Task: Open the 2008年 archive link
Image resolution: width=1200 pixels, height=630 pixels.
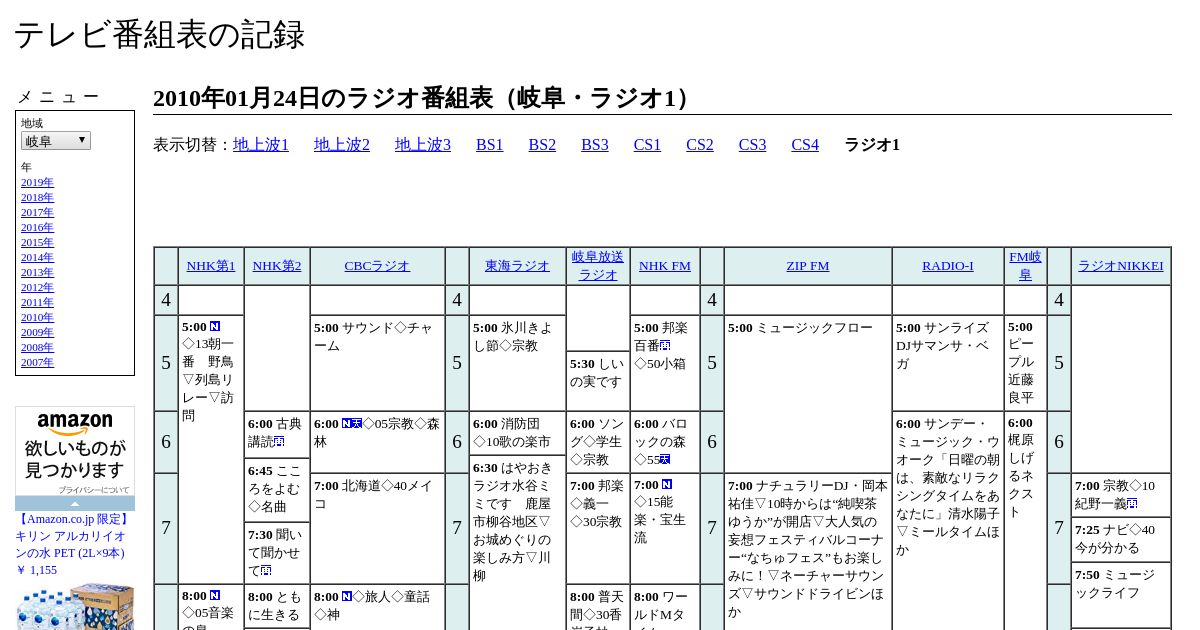Action: (x=37, y=348)
